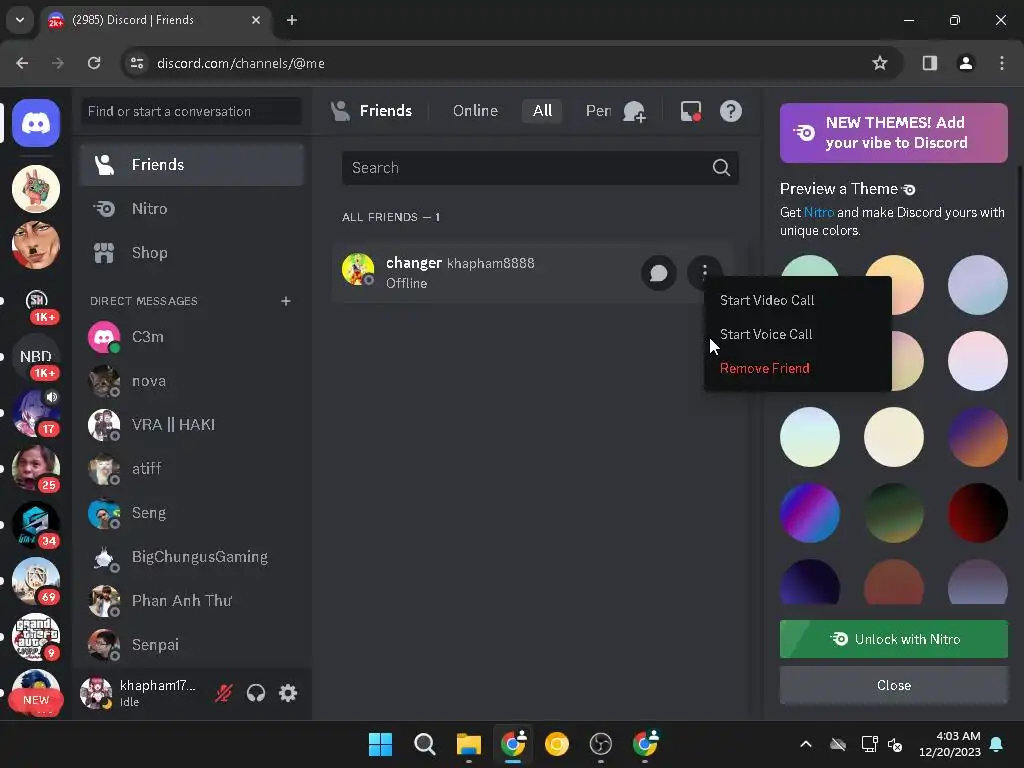
Task: Open Discord home direct messages icon
Action: tap(36, 123)
